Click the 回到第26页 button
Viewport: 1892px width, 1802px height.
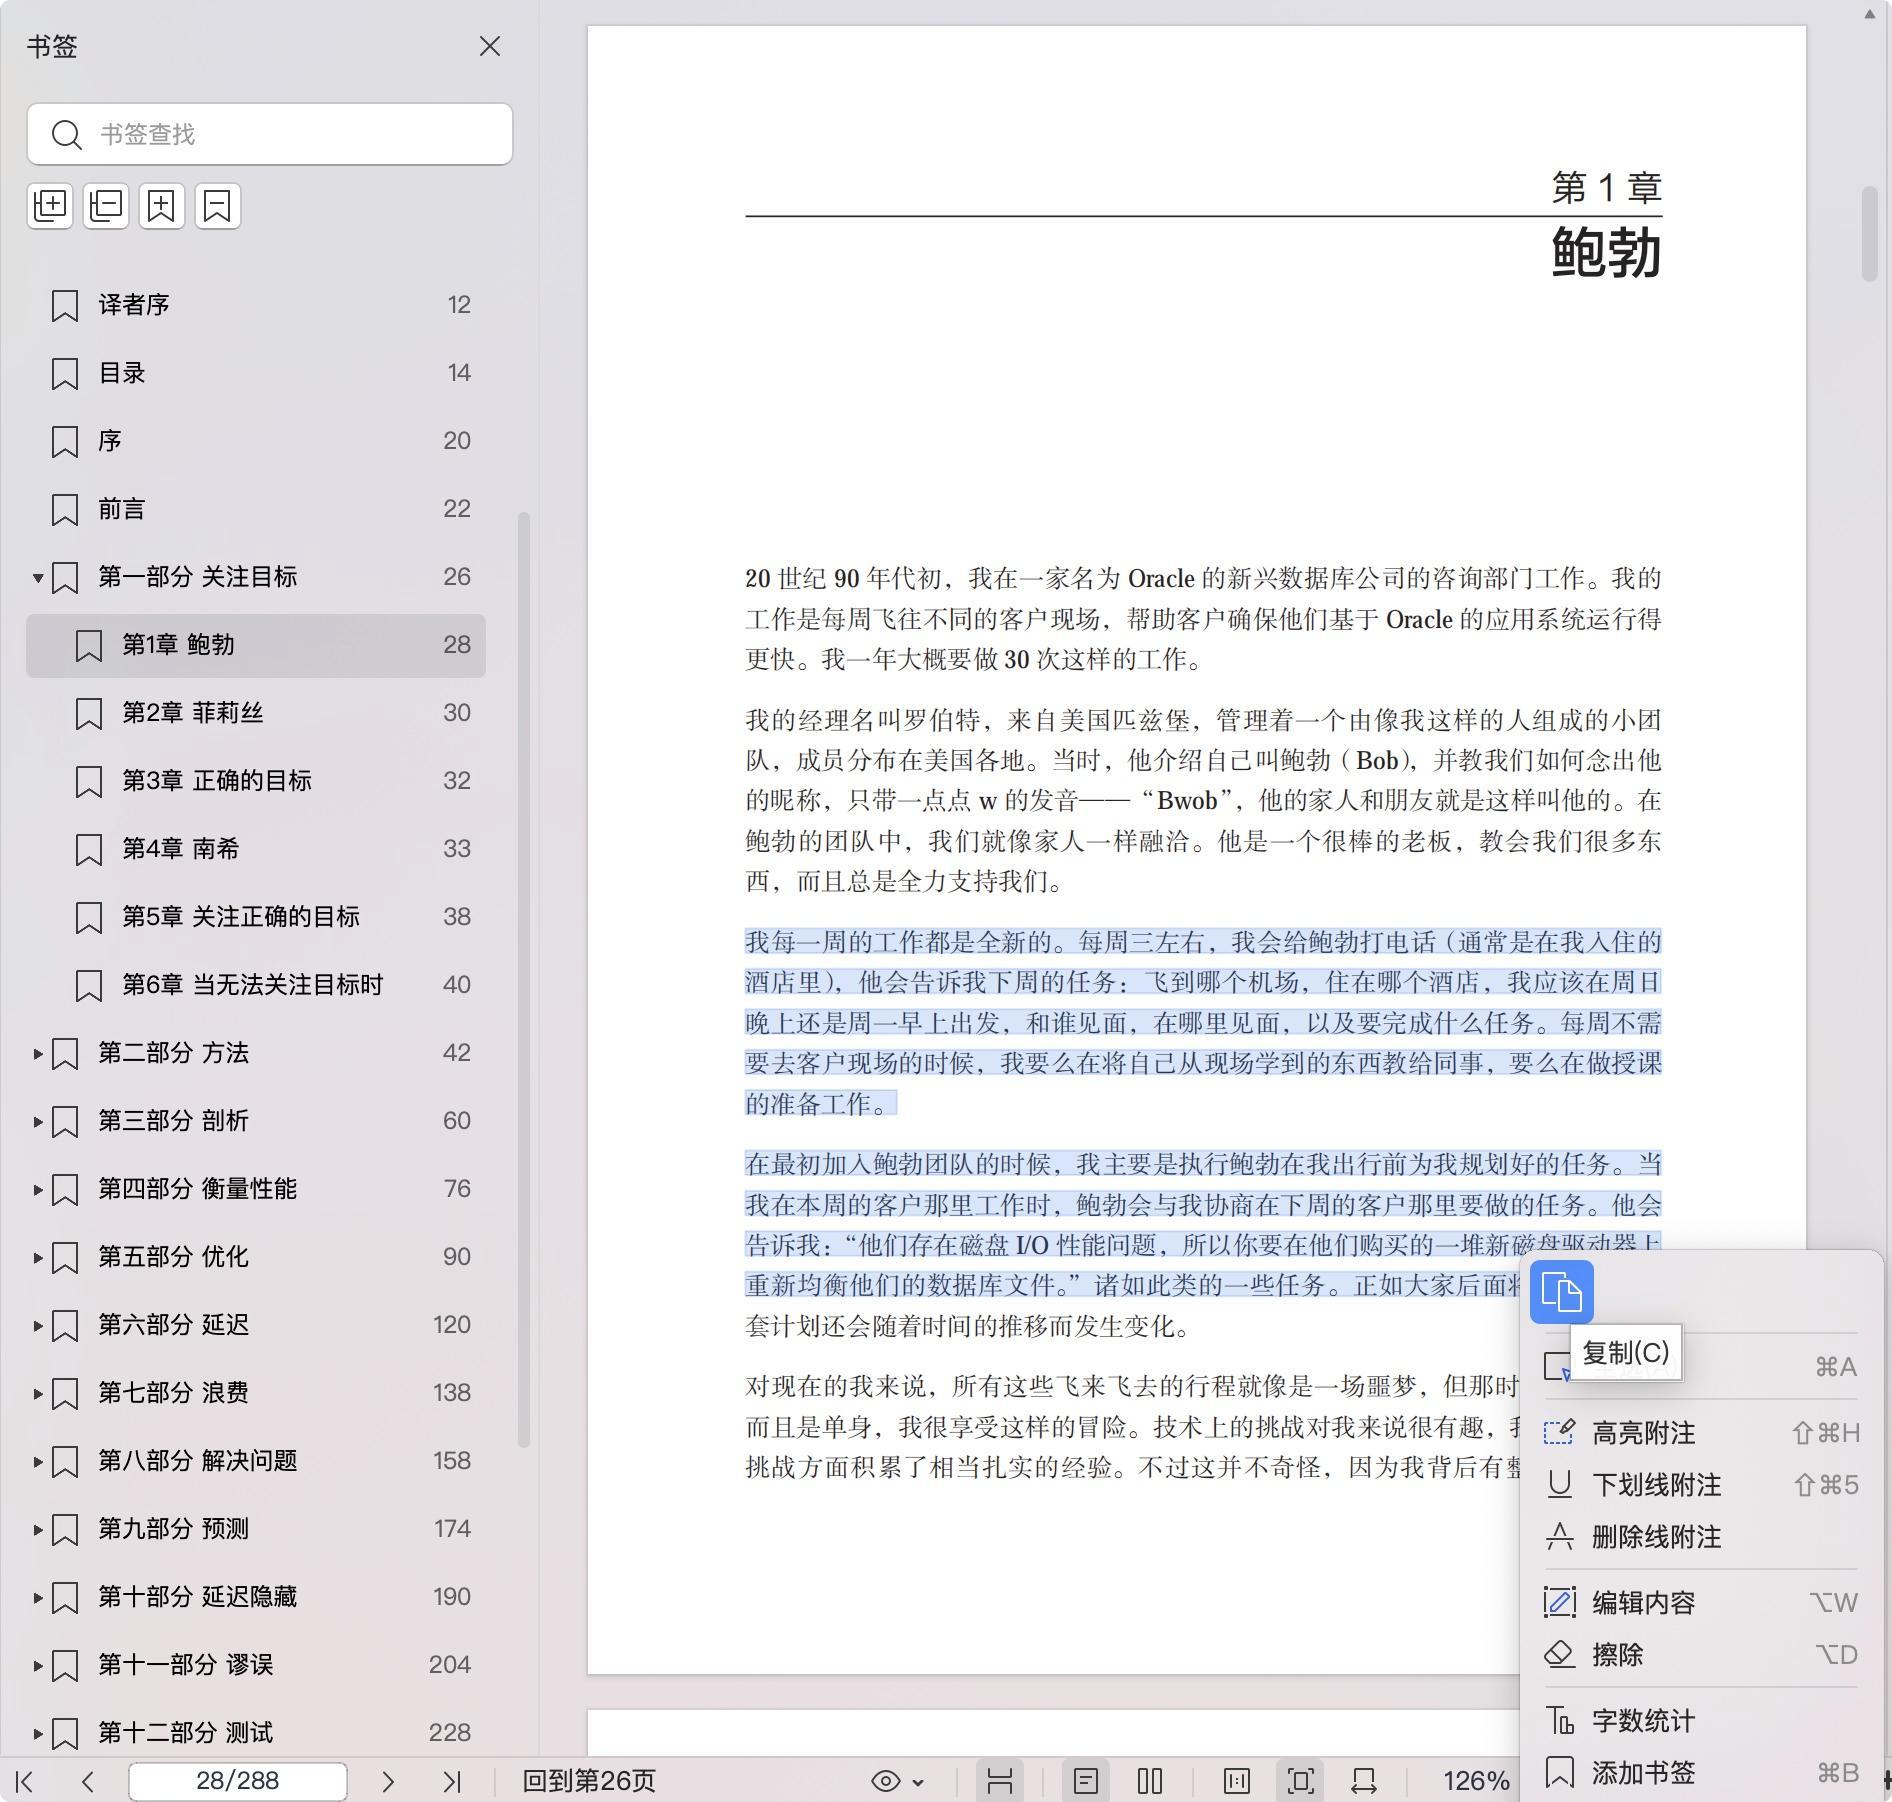pos(589,1781)
